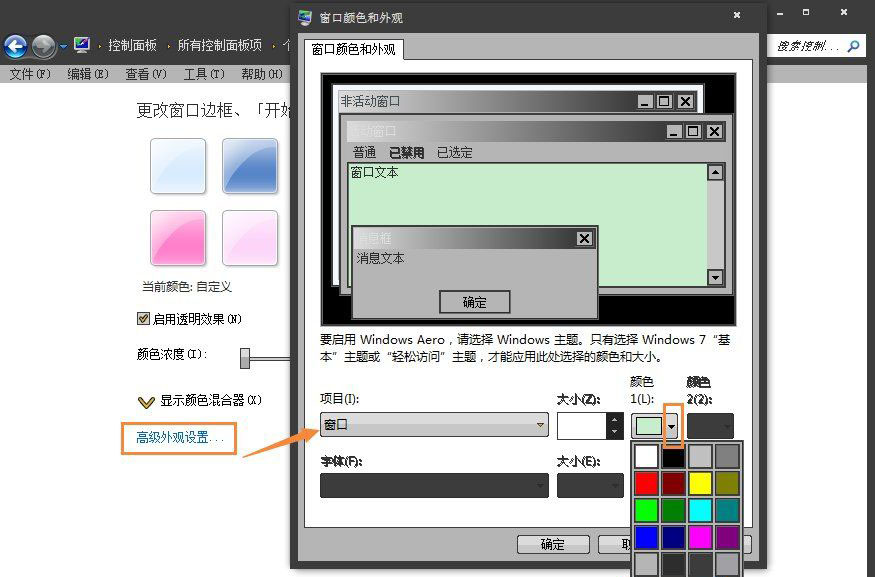This screenshot has height=577, width=875.
Task: Open 高级外观设置 link
Action: point(180,437)
